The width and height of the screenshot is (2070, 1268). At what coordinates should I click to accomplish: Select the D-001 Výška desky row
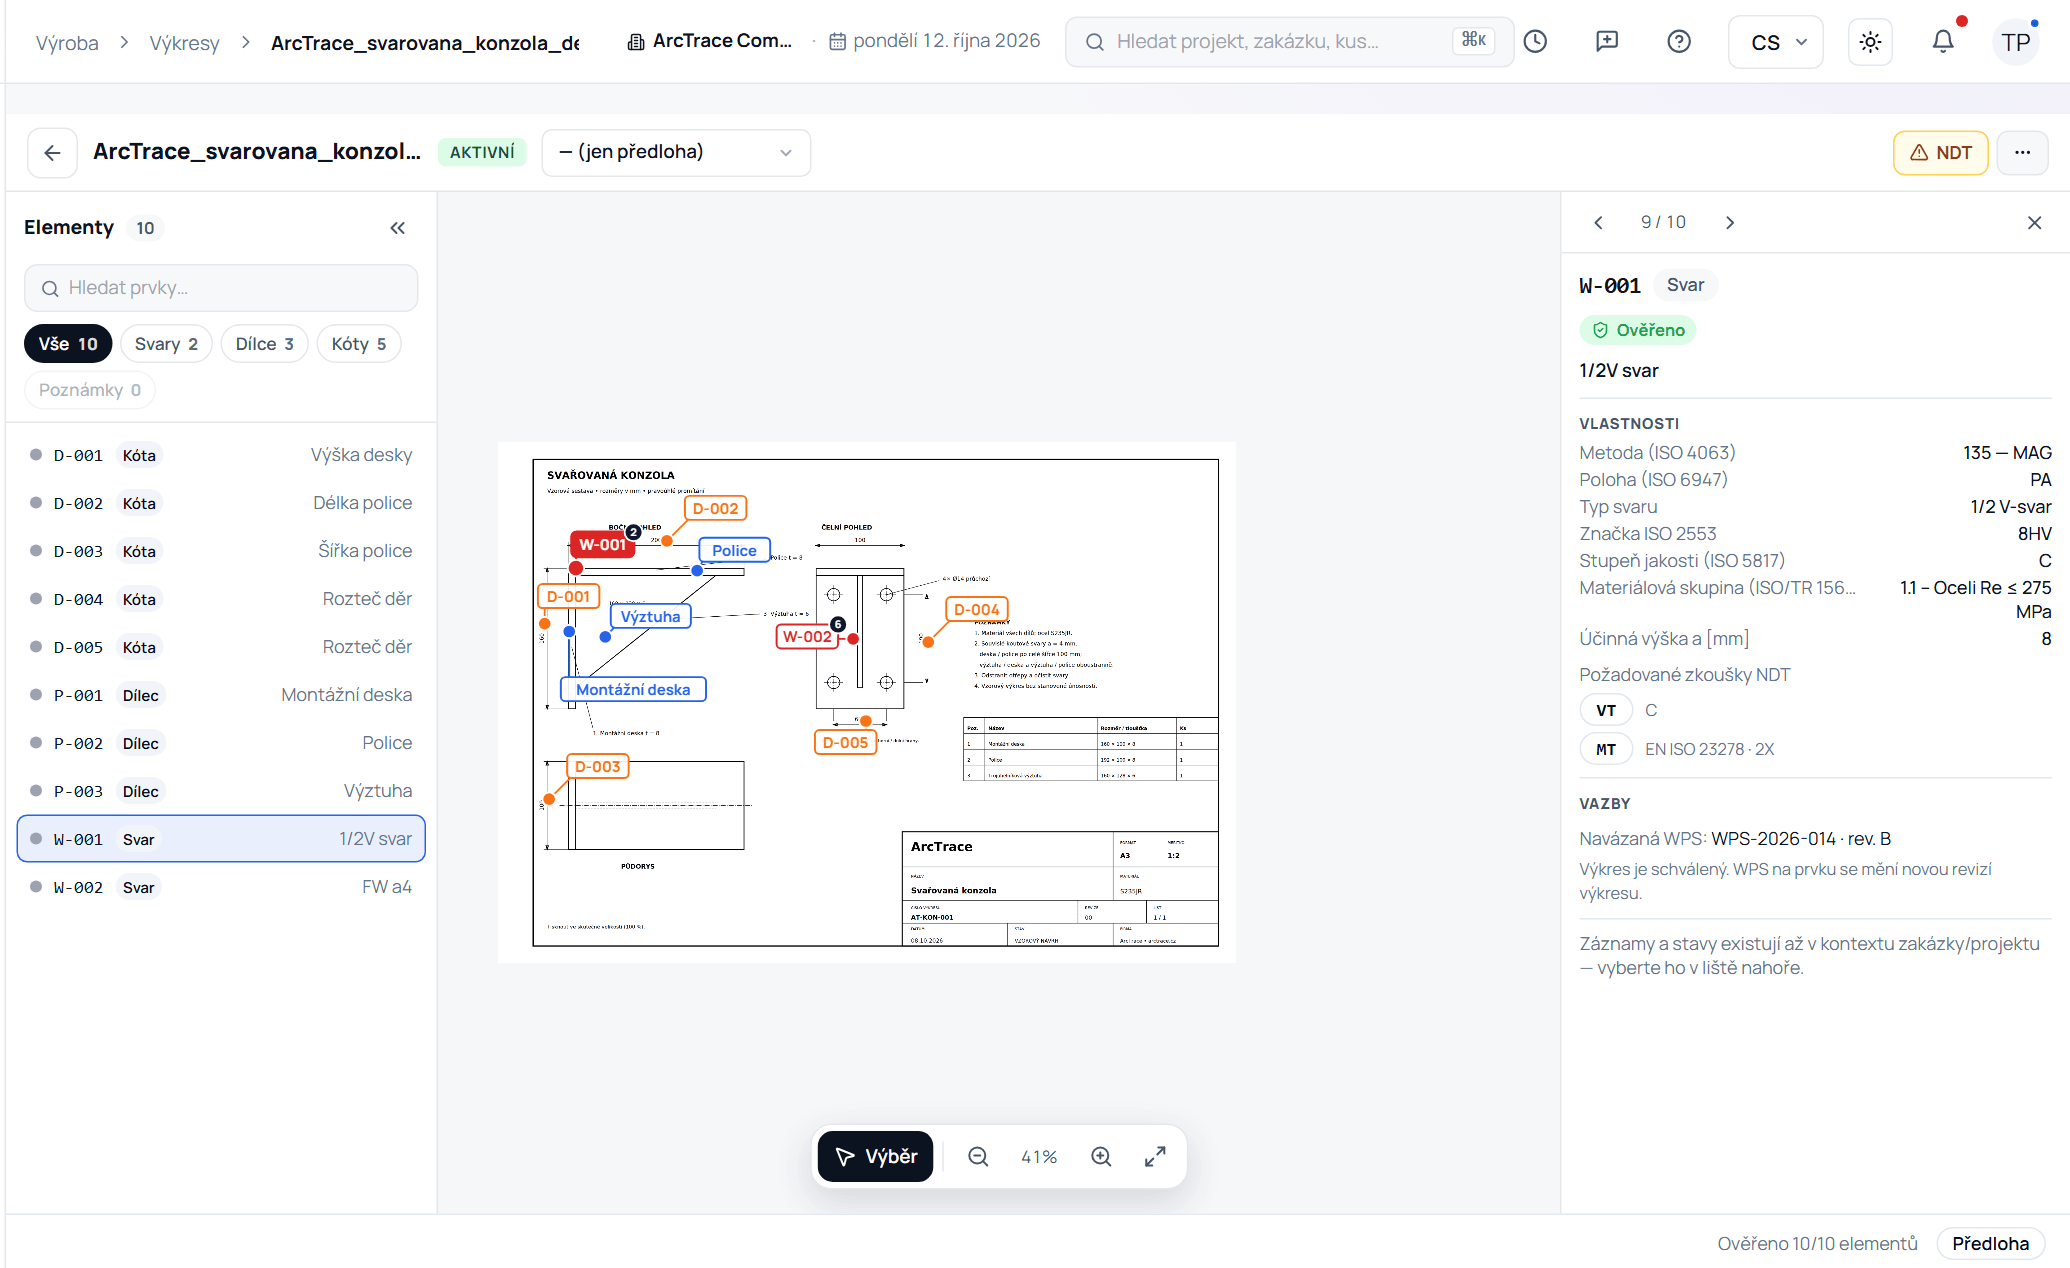coord(221,455)
